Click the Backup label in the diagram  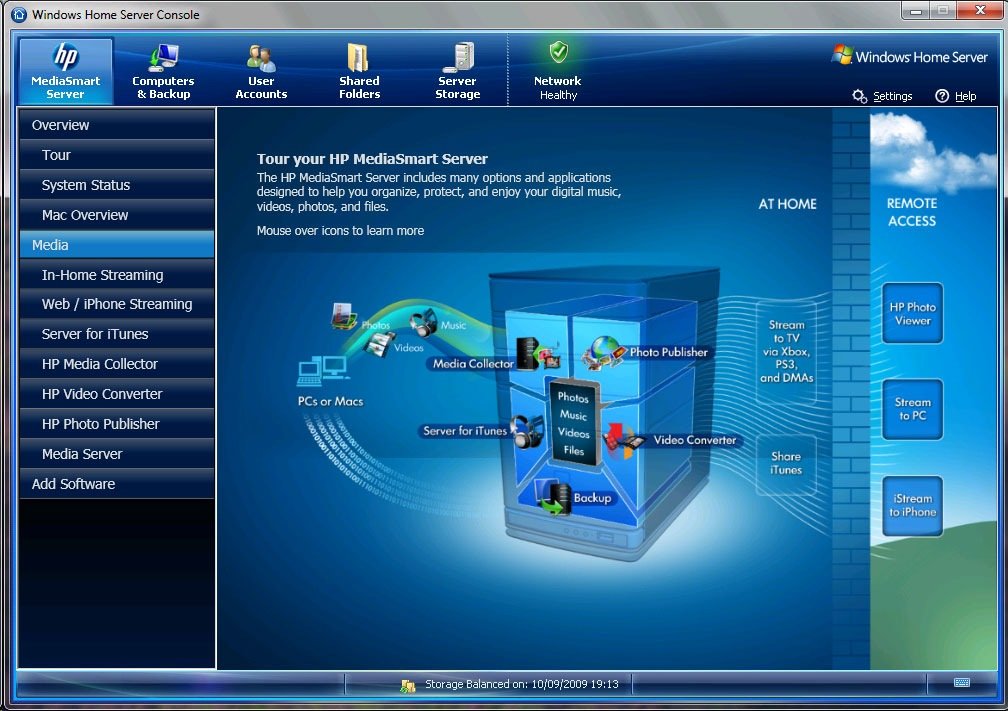(592, 498)
